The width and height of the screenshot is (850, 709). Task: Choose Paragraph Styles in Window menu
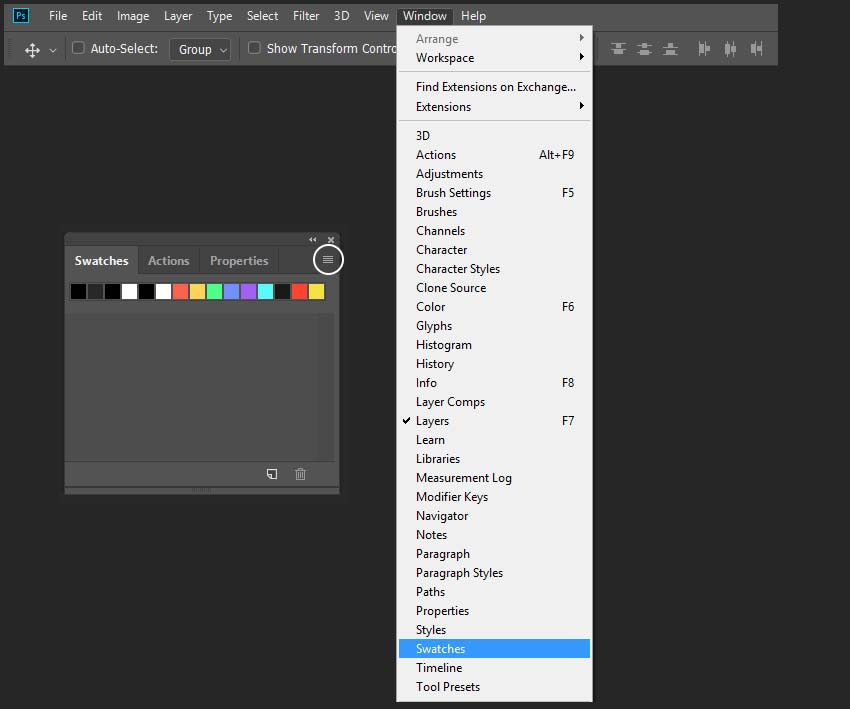pyautogui.click(x=494, y=572)
